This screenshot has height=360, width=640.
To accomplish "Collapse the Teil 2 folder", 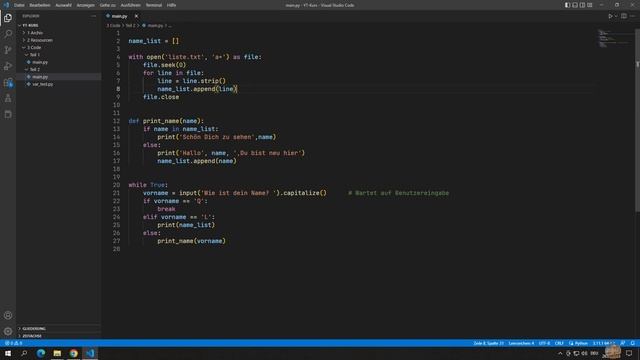I will tap(58, 69).
